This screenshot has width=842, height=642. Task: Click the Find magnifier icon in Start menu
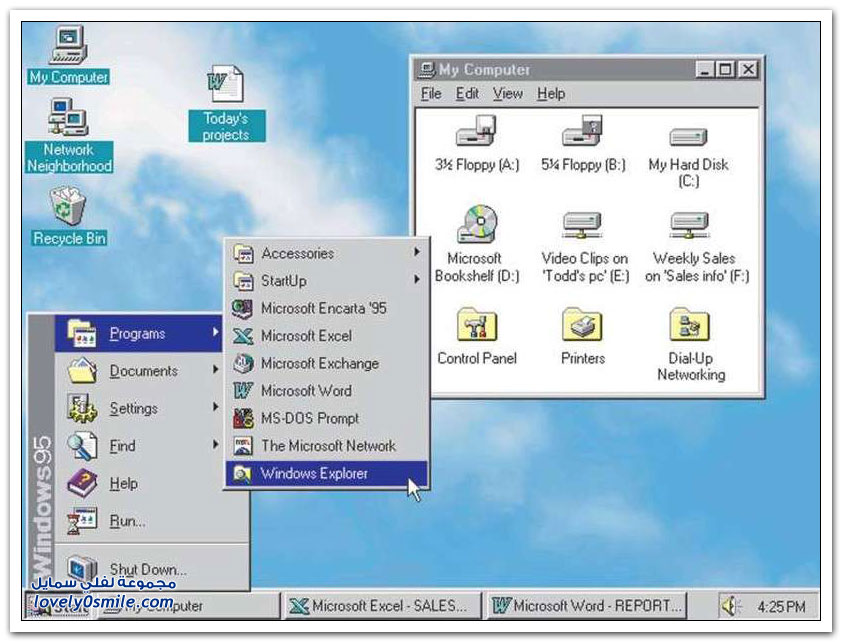pos(82,446)
